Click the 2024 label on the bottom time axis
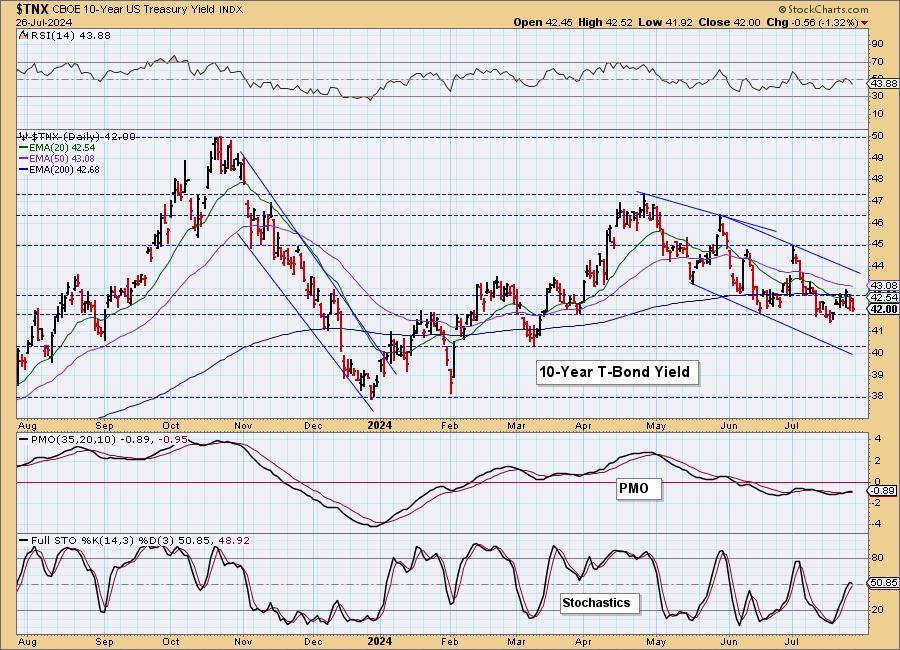 [x=379, y=641]
